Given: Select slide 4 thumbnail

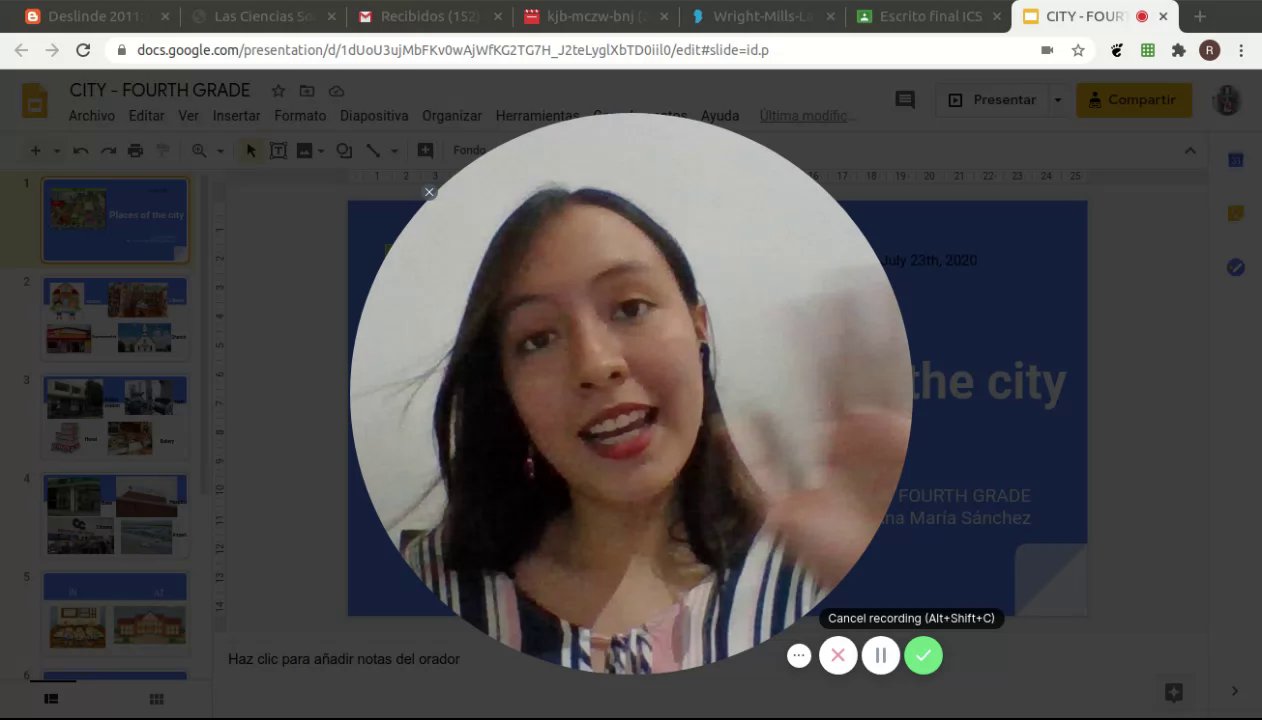Looking at the screenshot, I should click(115, 514).
